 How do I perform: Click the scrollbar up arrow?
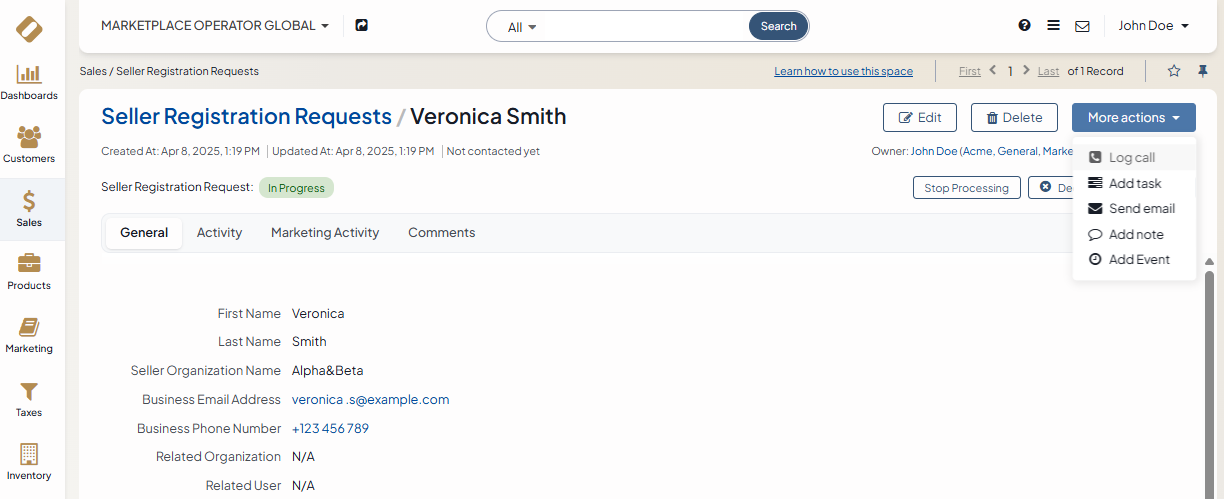pos(1210,261)
